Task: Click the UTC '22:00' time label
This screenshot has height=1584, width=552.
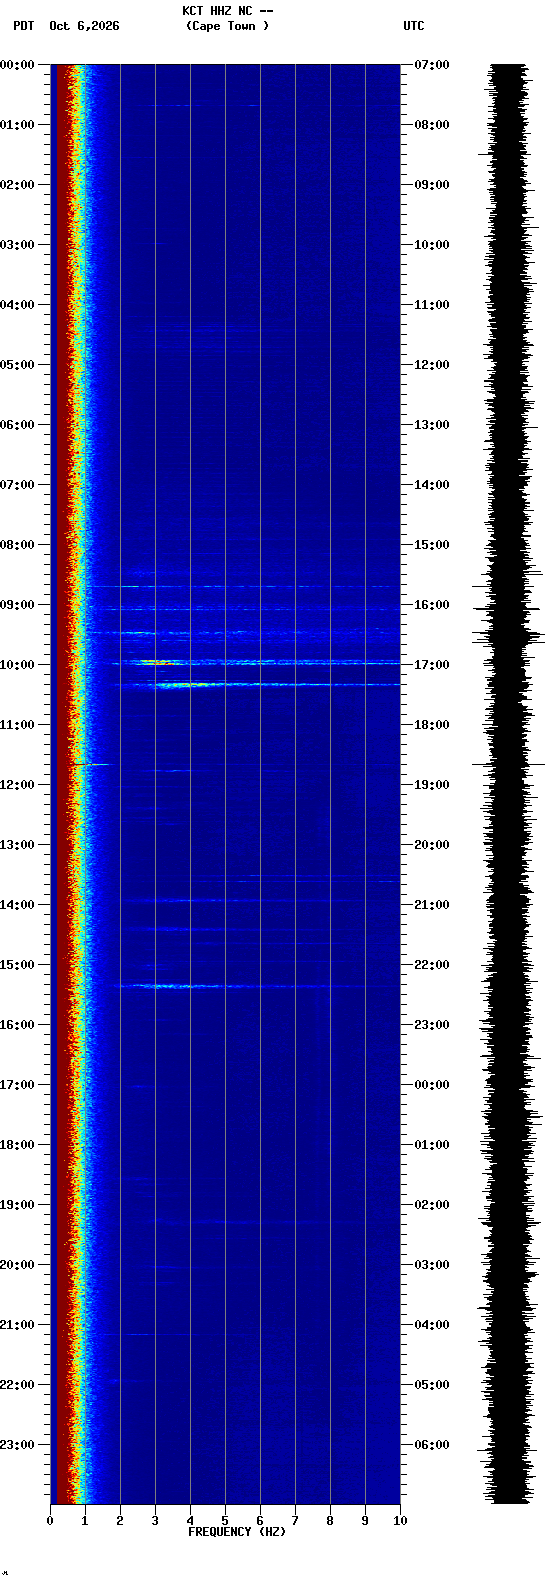Action: 432,965
